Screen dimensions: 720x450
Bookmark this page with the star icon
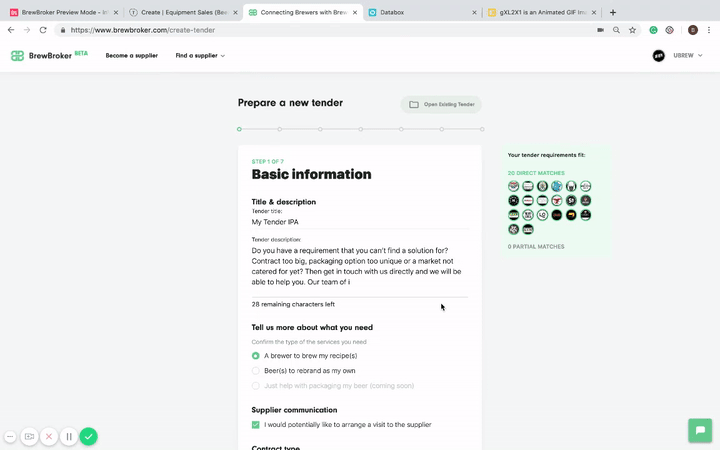633,30
